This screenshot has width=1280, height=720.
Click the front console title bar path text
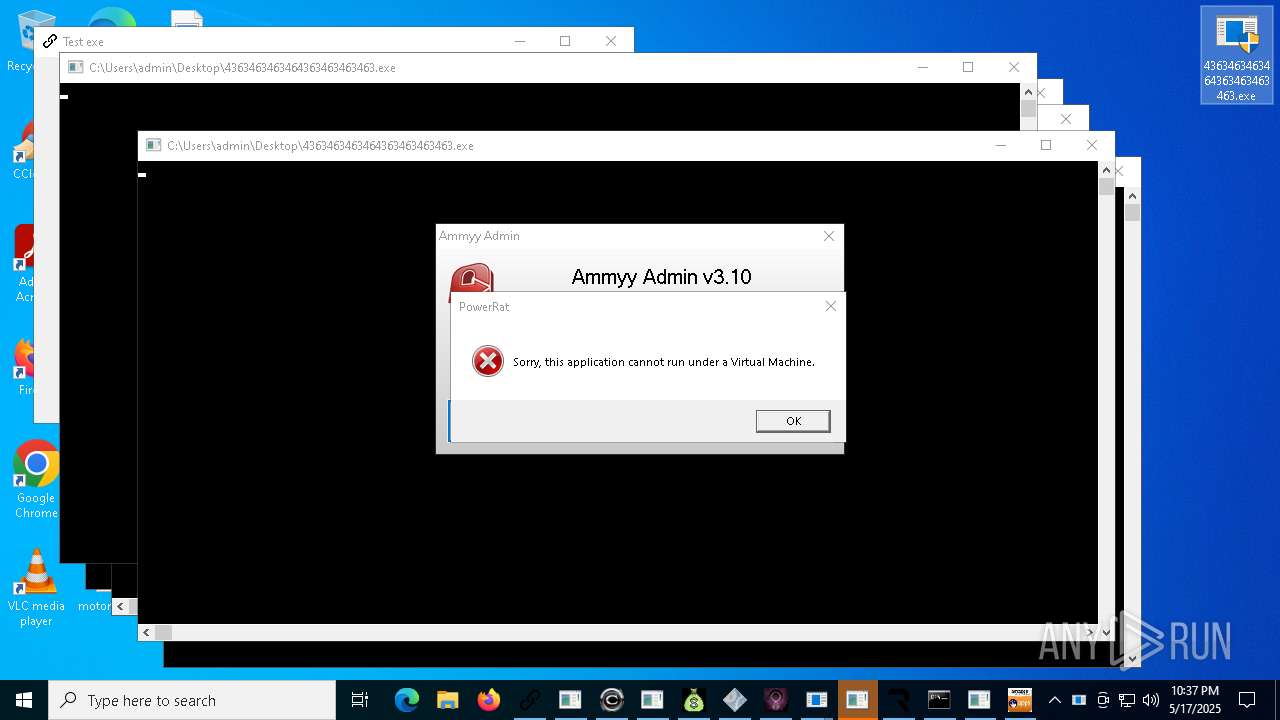[x=320, y=146]
